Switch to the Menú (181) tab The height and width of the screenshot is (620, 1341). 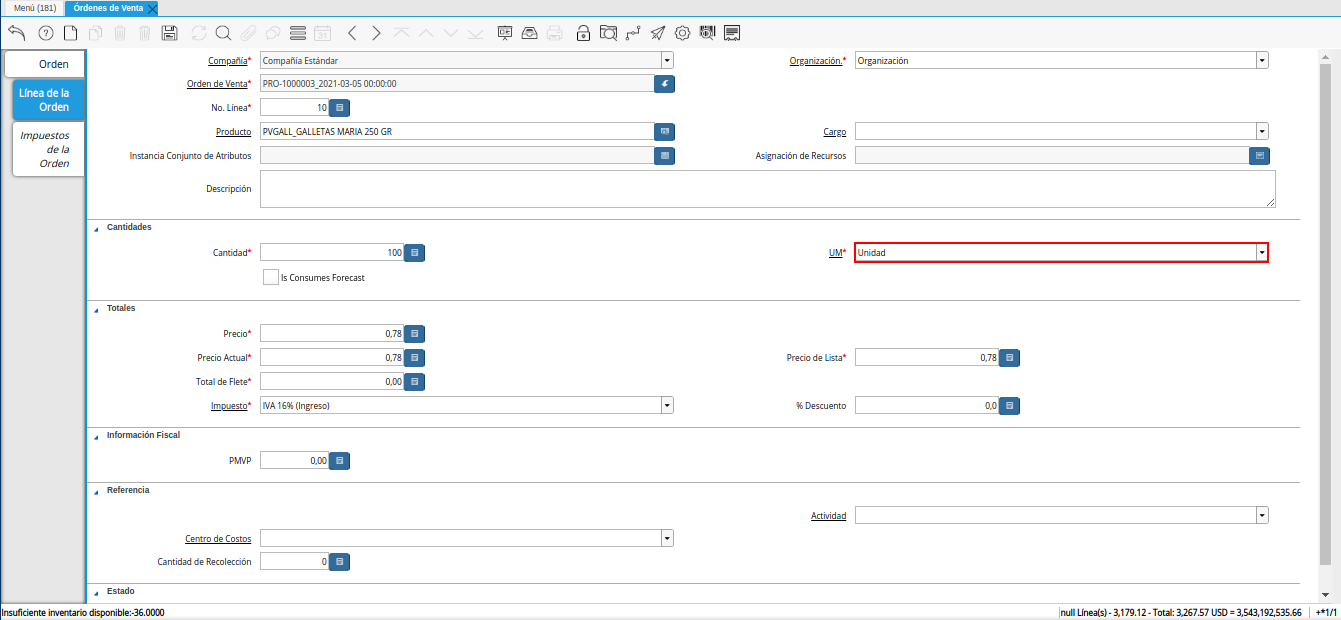(x=34, y=8)
